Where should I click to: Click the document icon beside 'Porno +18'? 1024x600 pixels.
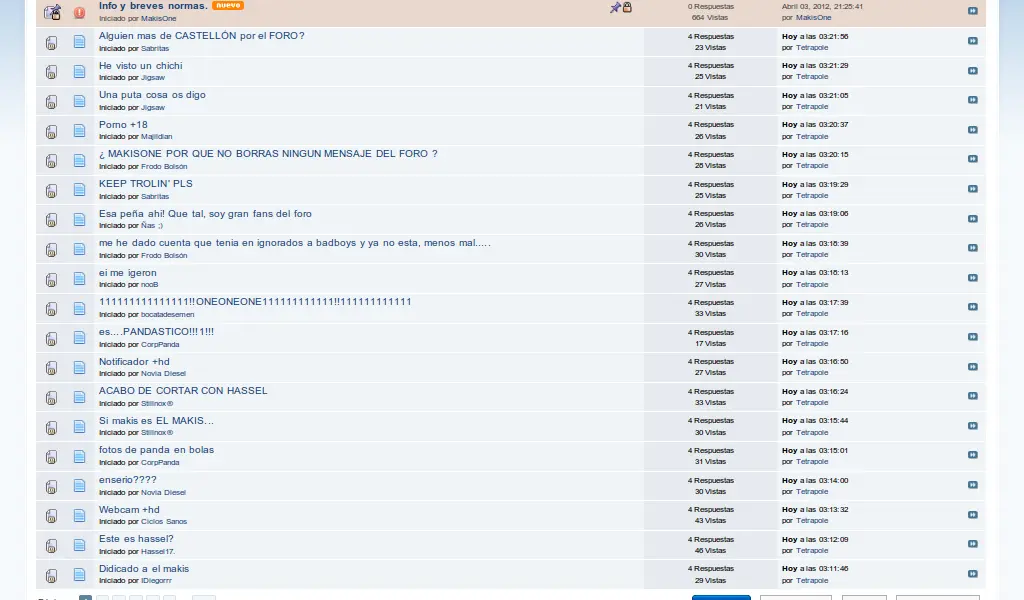tap(79, 131)
